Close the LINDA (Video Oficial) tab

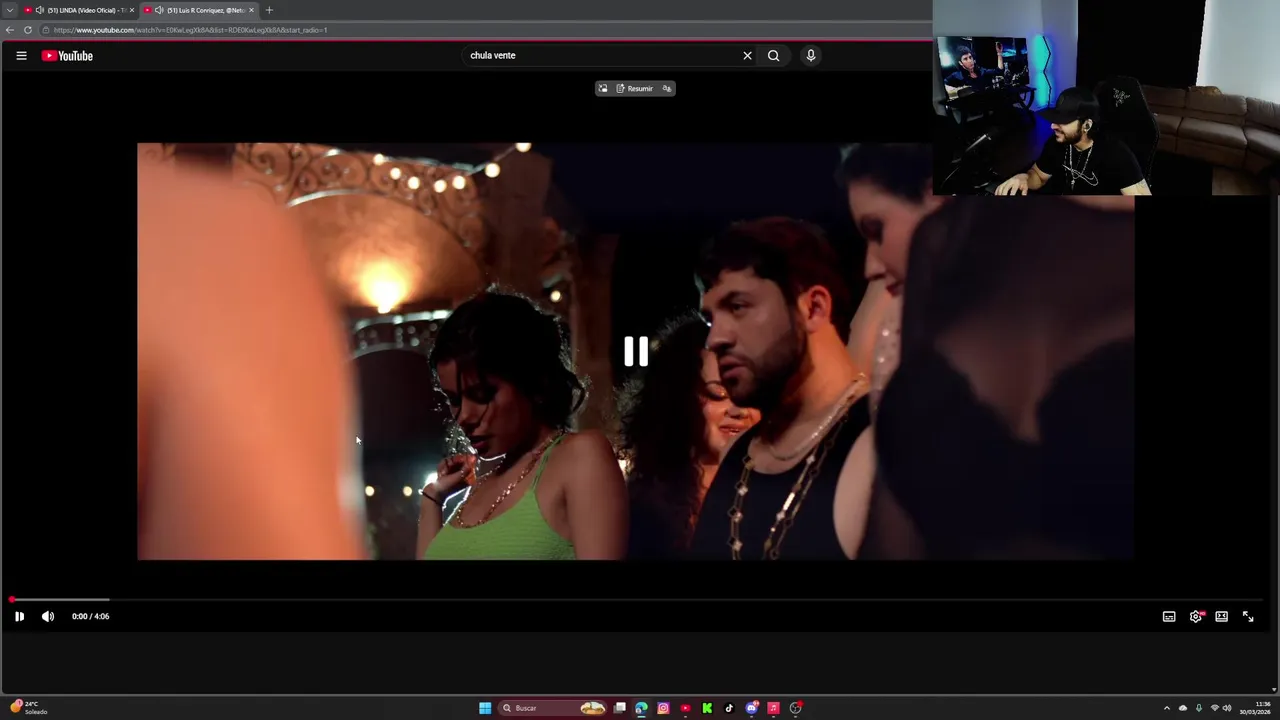pos(131,10)
